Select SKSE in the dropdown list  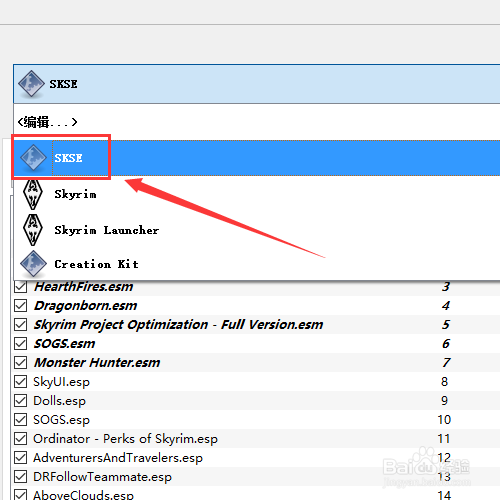click(257, 158)
